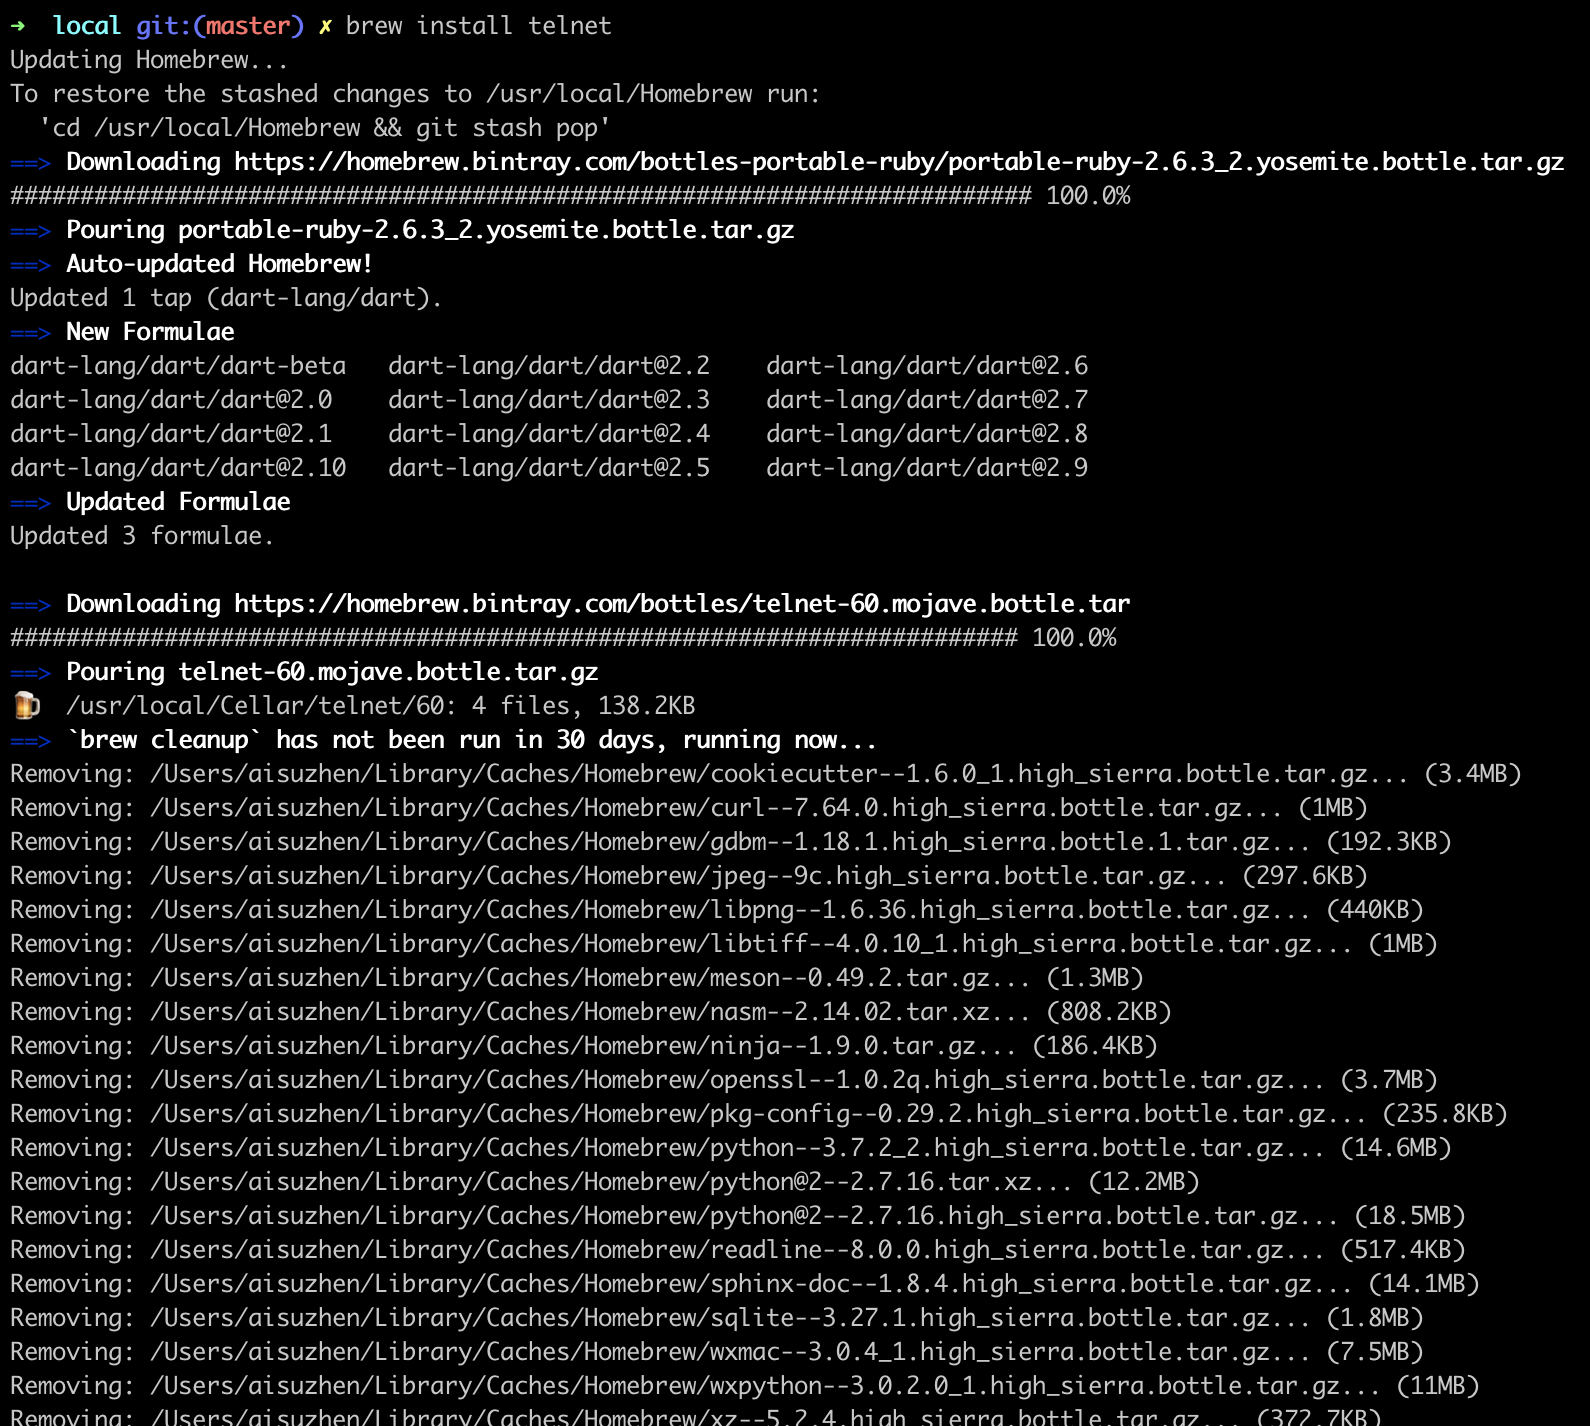1590x1426 pixels.
Task: Click the sphinx-doc--1.8.4 removing line
Action: point(745,1284)
